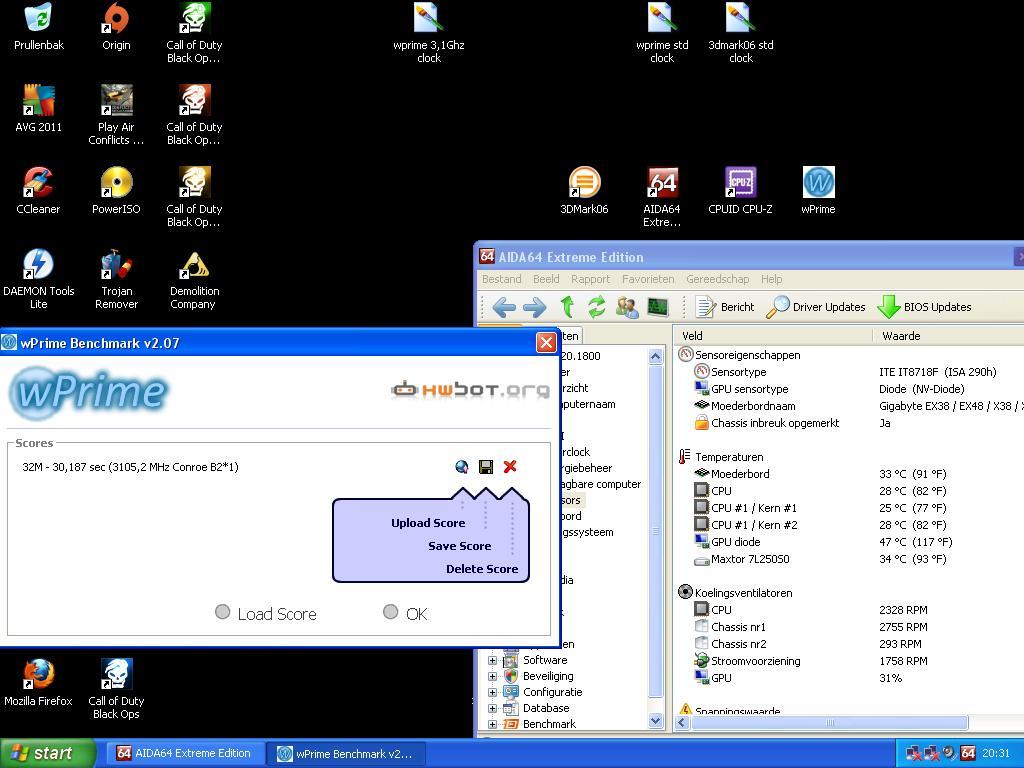Screen dimensions: 1024x768
Task: Expand Benchmark tree node
Action: 492,724
